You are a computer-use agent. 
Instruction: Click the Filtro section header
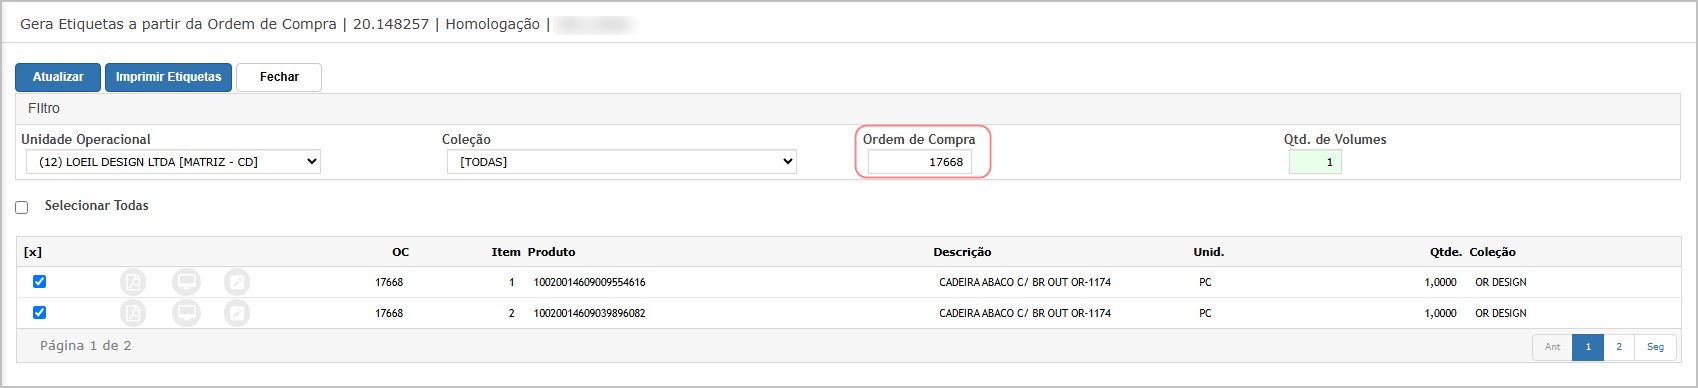44,108
